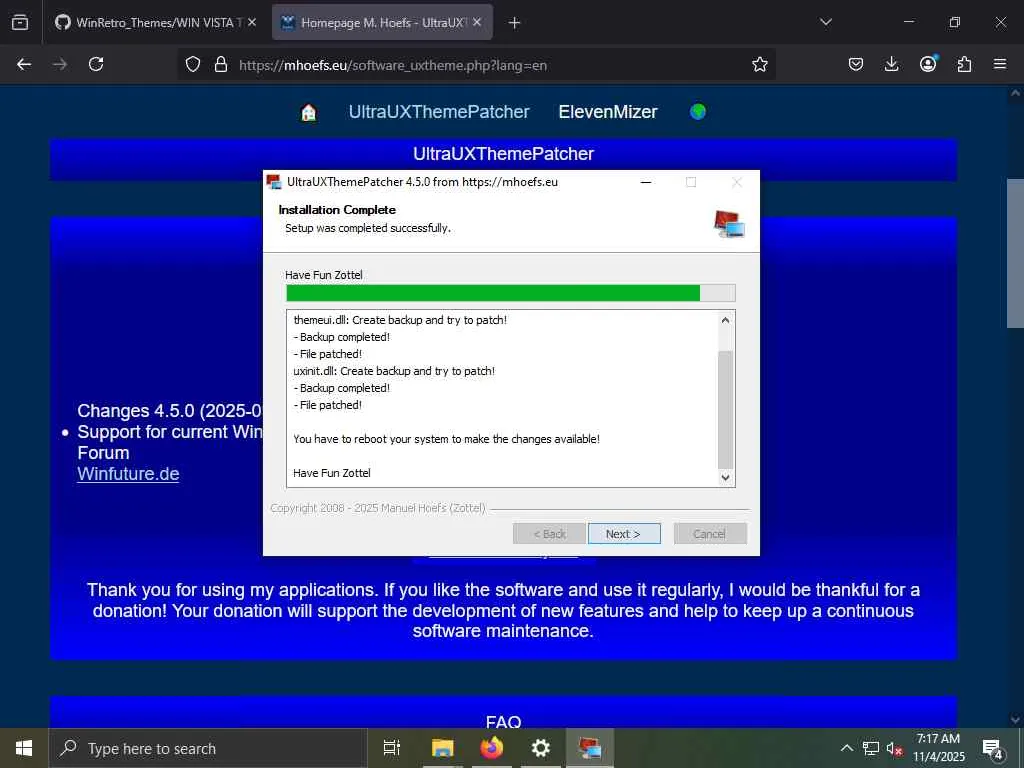This screenshot has width=1024, height=768.
Task: Open the taskbar clock and date
Action: [938, 748]
